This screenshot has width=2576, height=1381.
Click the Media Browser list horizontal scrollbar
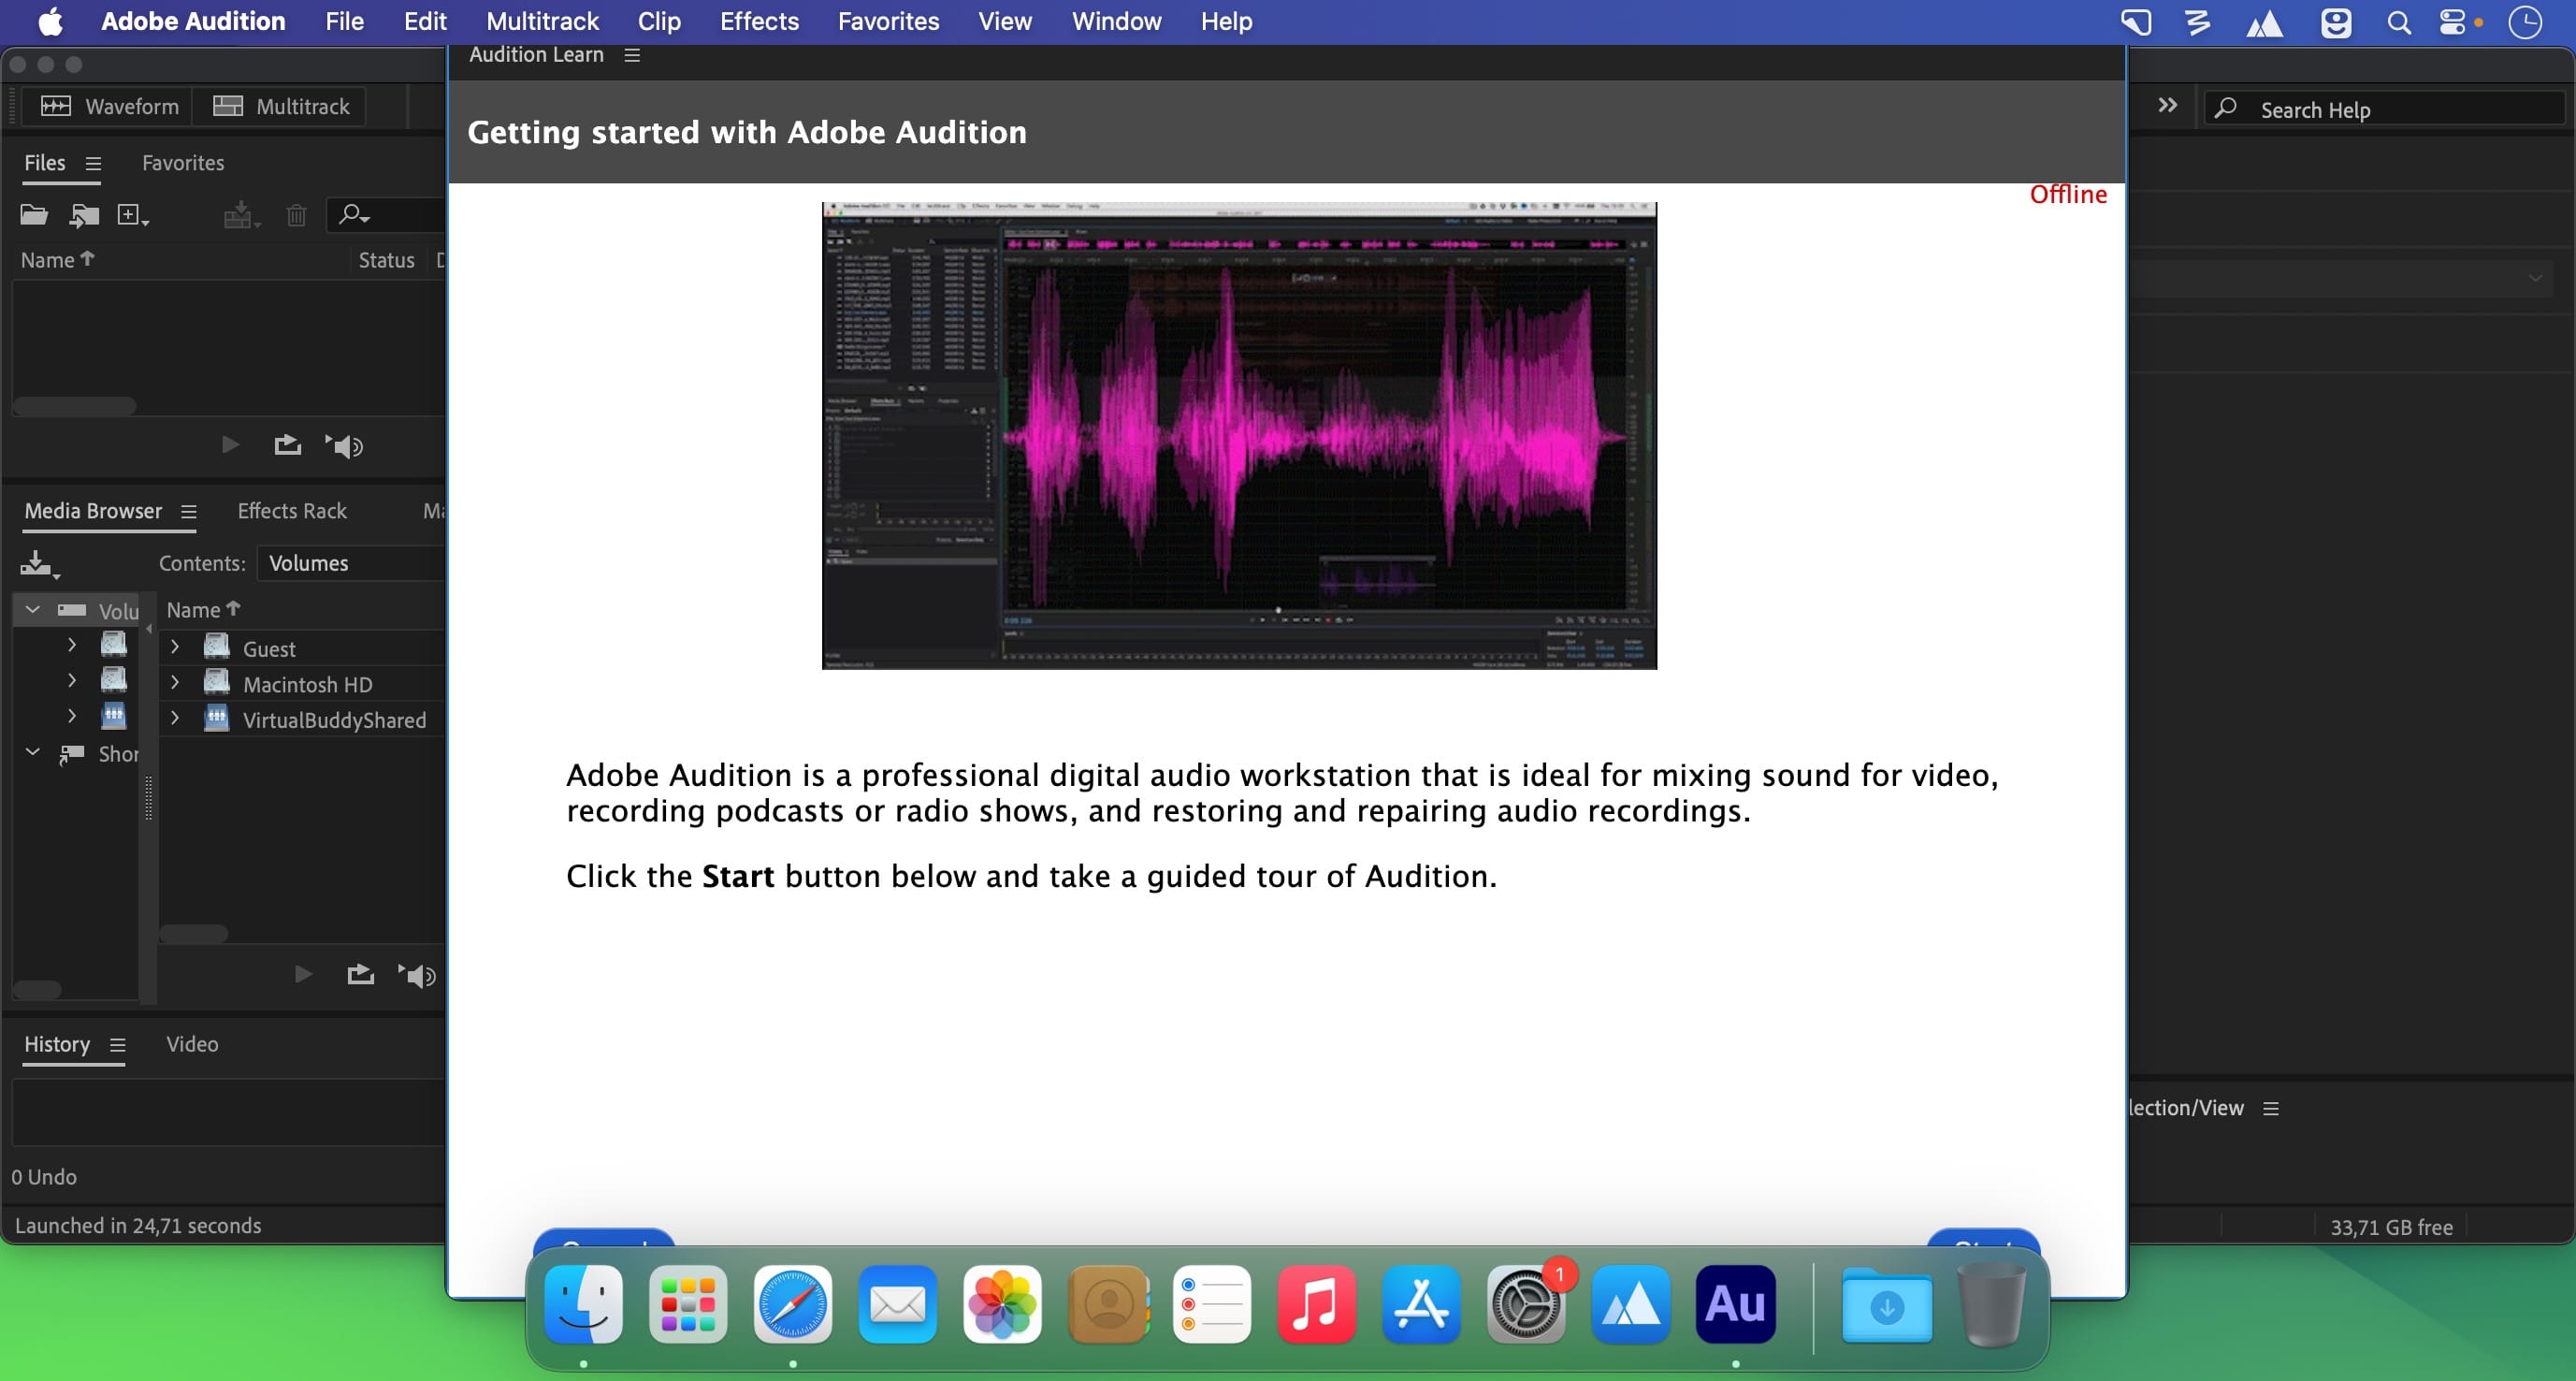(x=194, y=934)
